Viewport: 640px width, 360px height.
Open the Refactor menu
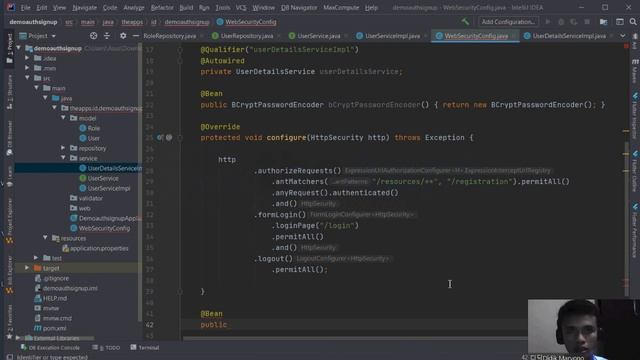(162, 7)
